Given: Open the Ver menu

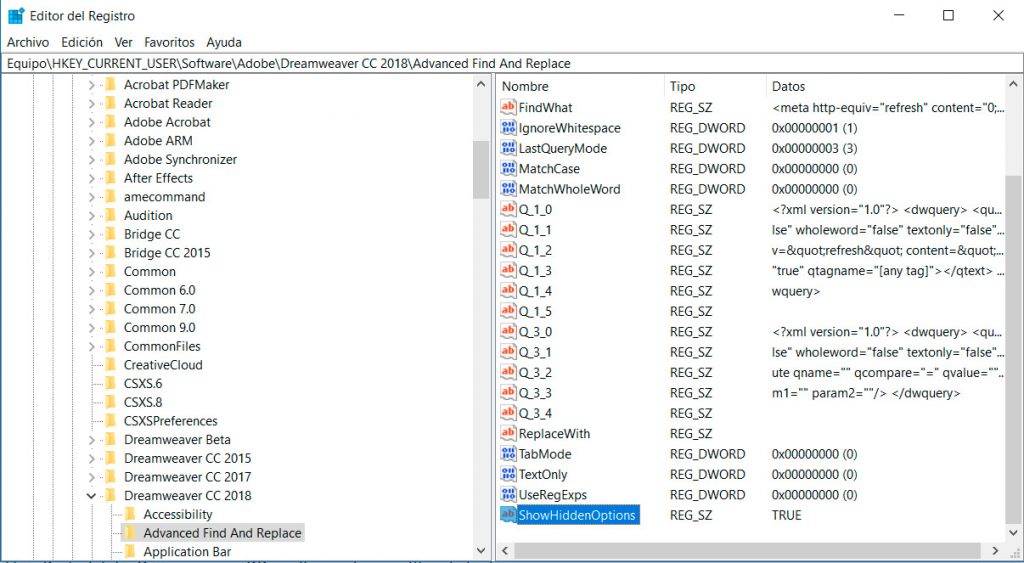Looking at the screenshot, I should coord(123,42).
